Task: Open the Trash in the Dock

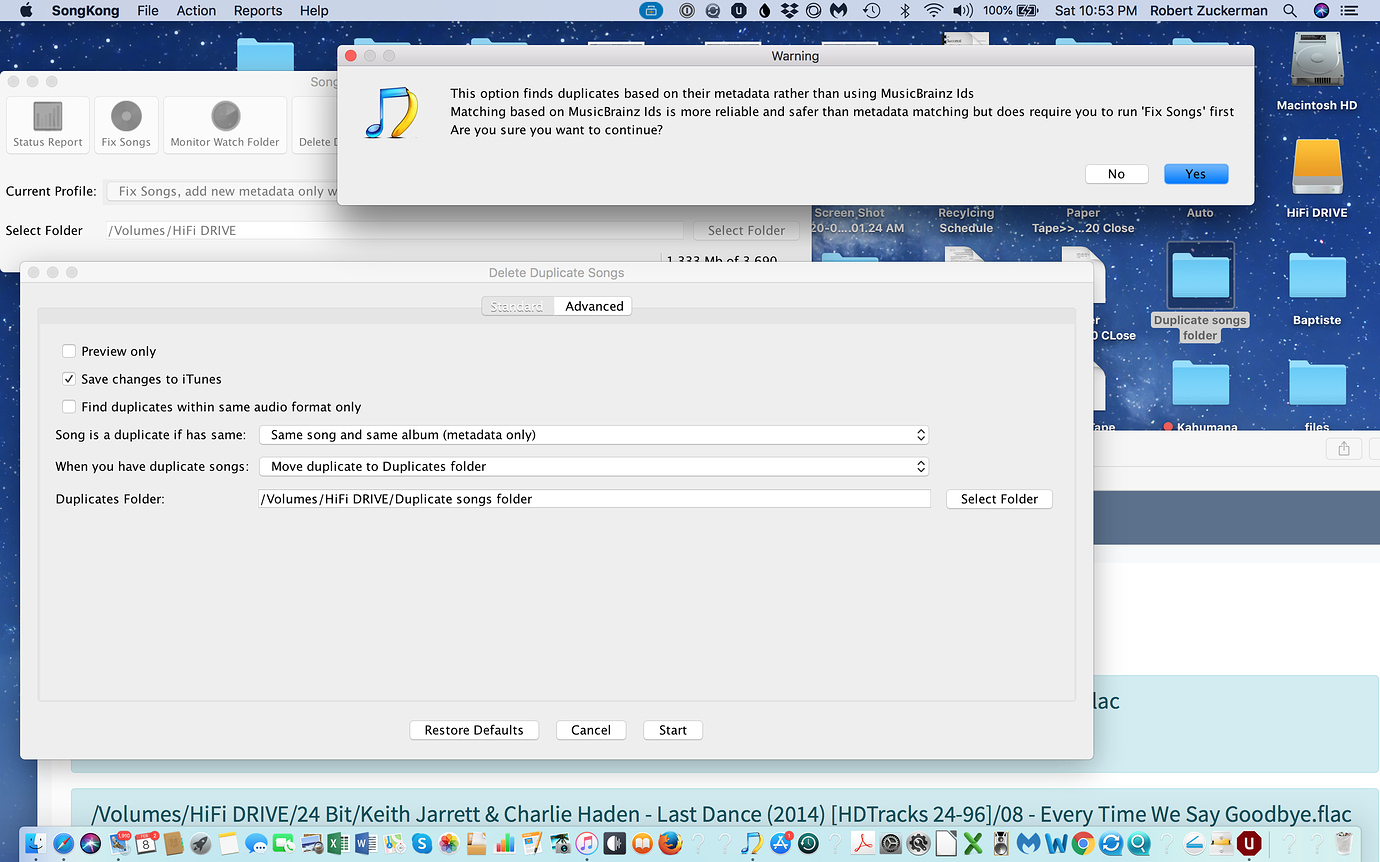Action: 1343,843
